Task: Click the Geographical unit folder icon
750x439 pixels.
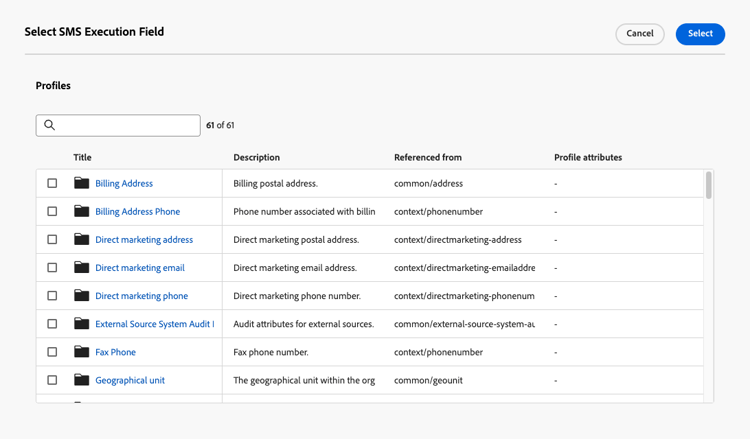Action: (81, 380)
